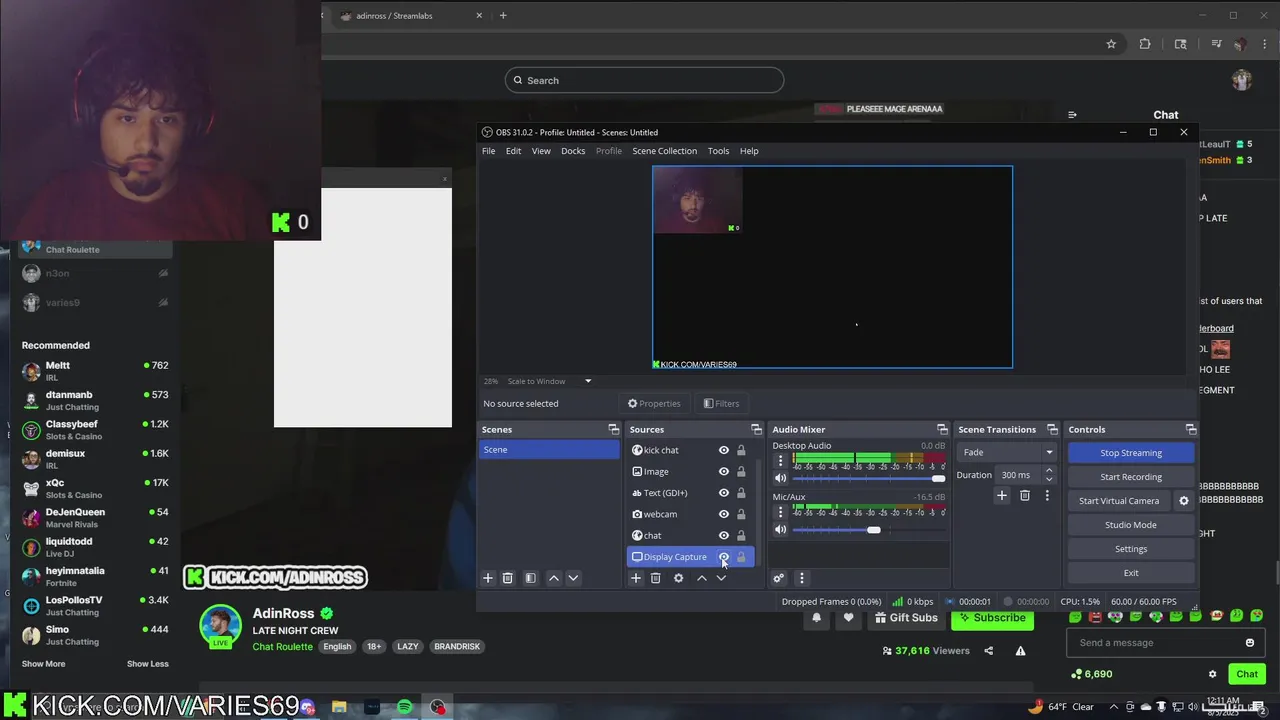Click Show Less in Recommended list
This screenshot has height=720, width=1280.
(148, 664)
